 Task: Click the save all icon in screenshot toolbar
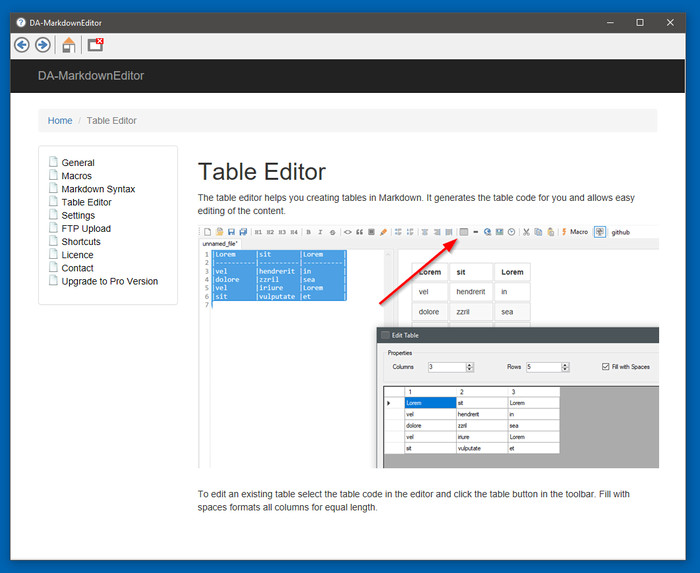pos(243,232)
